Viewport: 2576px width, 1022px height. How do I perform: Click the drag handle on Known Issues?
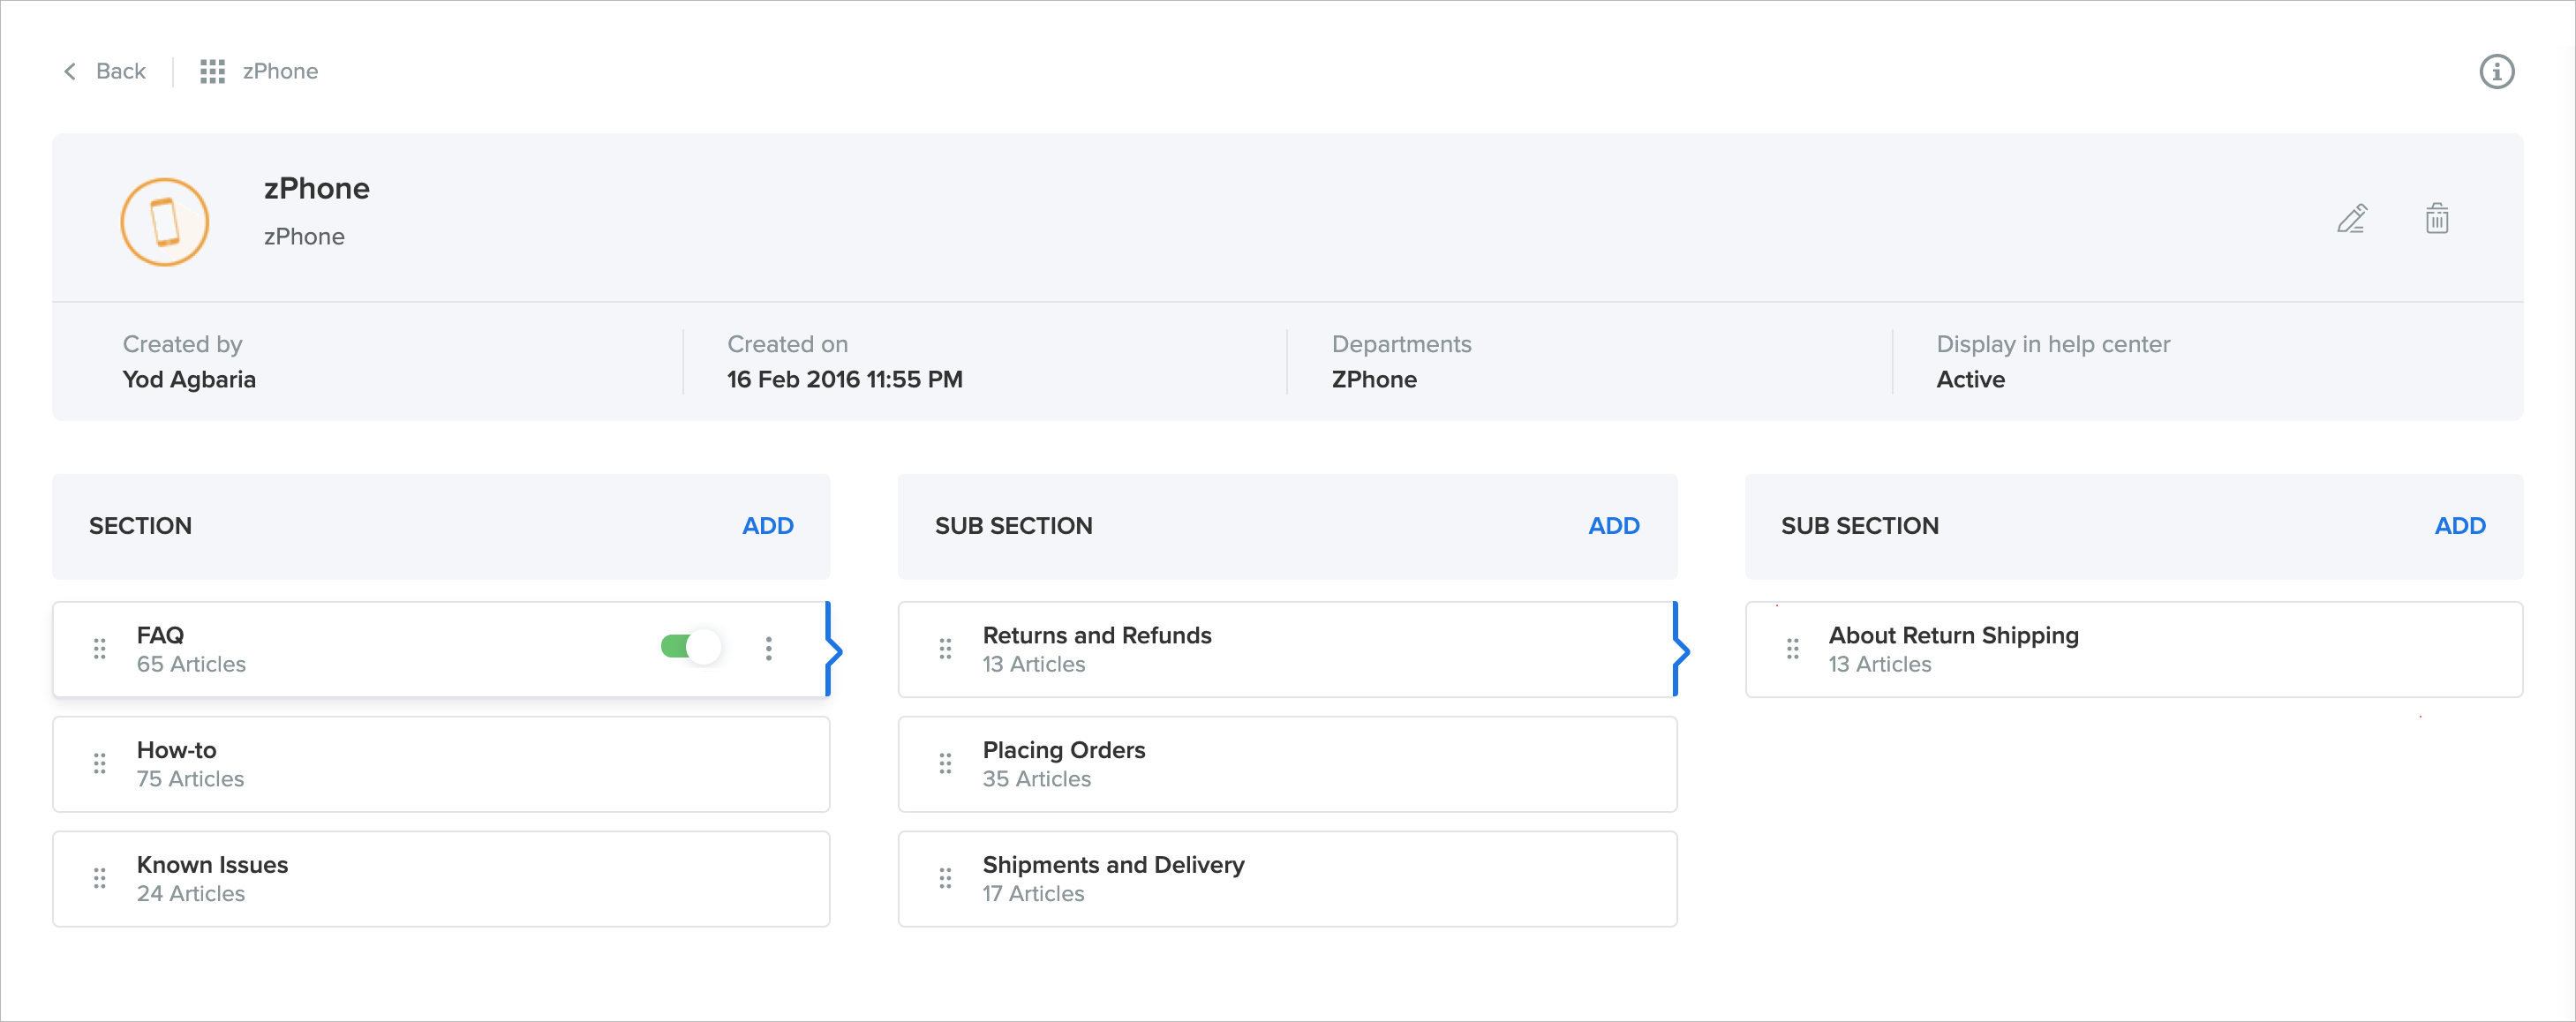pyautogui.click(x=100, y=879)
